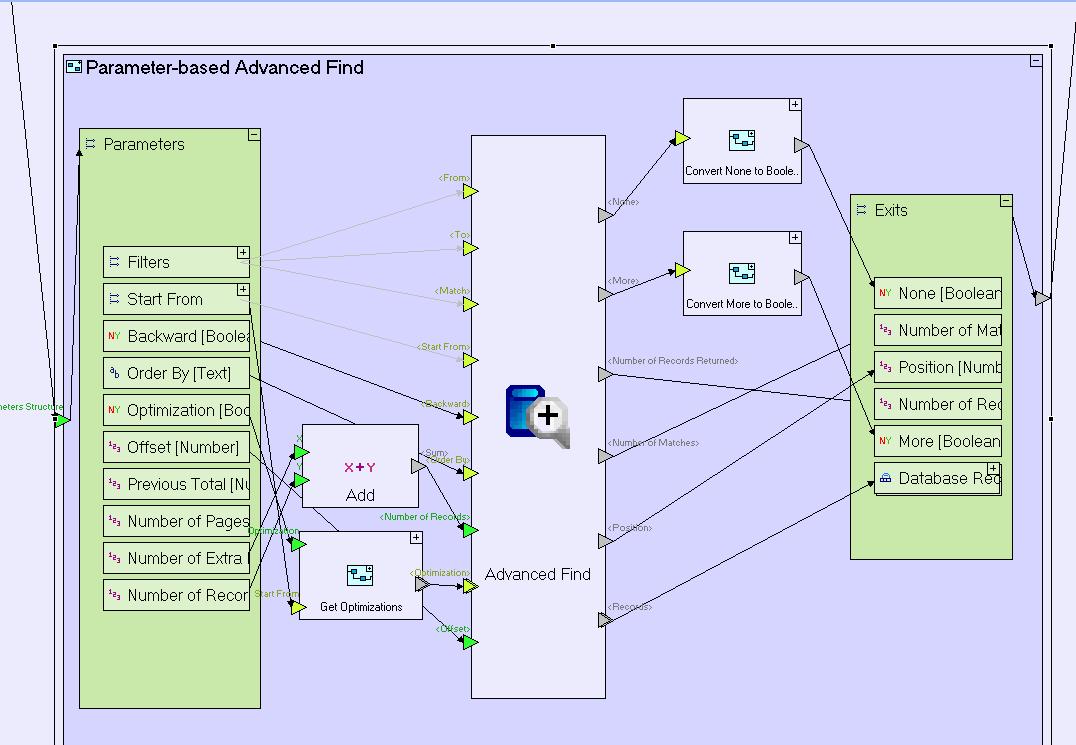The image size is (1076, 745).
Task: Click the Advanced Find database magnifier icon
Action: pyautogui.click(x=537, y=415)
